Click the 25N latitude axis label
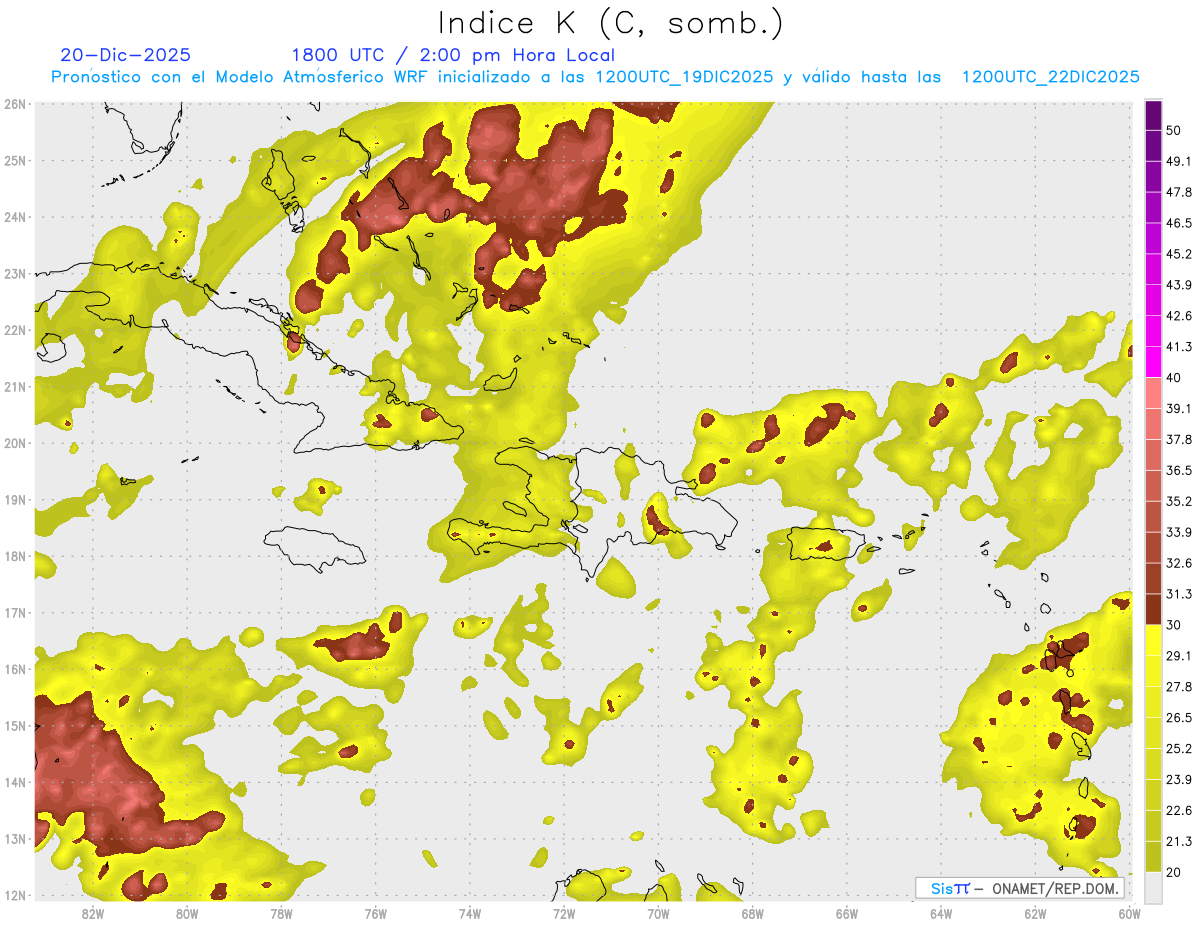 tap(15, 161)
